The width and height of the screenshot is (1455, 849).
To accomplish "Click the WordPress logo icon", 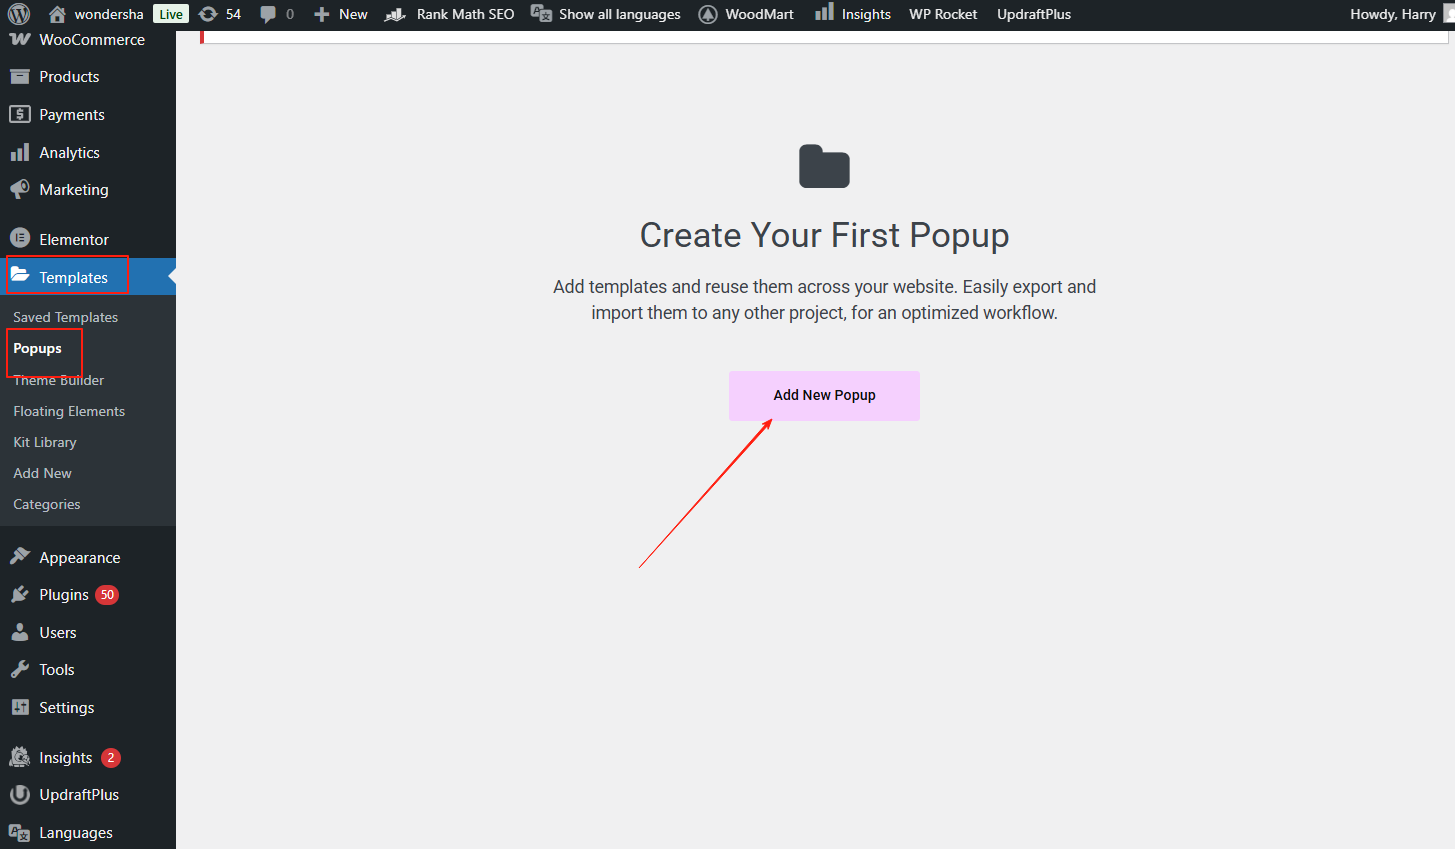I will (18, 14).
